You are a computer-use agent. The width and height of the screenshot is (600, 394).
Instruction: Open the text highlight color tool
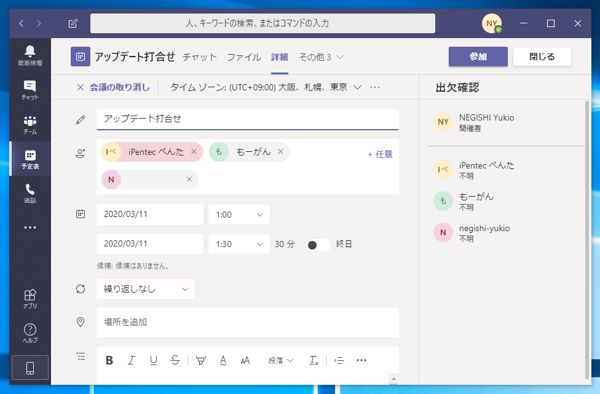click(201, 360)
